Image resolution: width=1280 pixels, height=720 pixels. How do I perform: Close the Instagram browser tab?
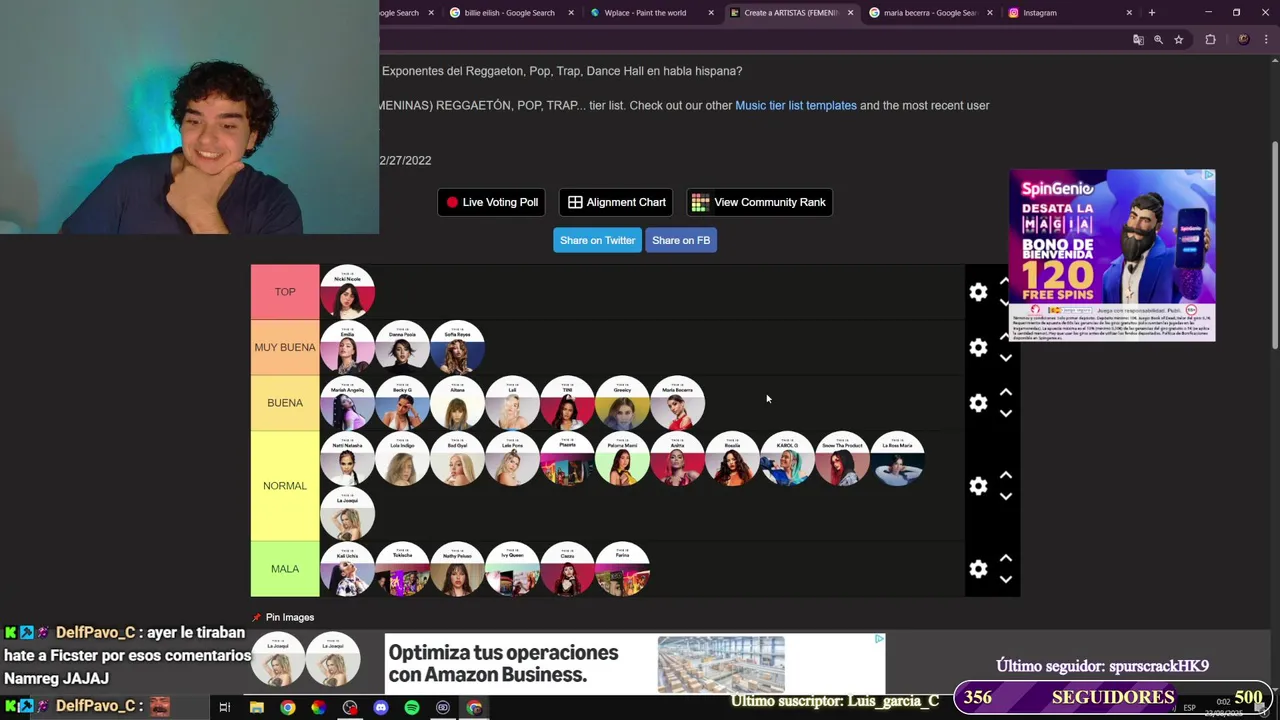(x=1129, y=13)
